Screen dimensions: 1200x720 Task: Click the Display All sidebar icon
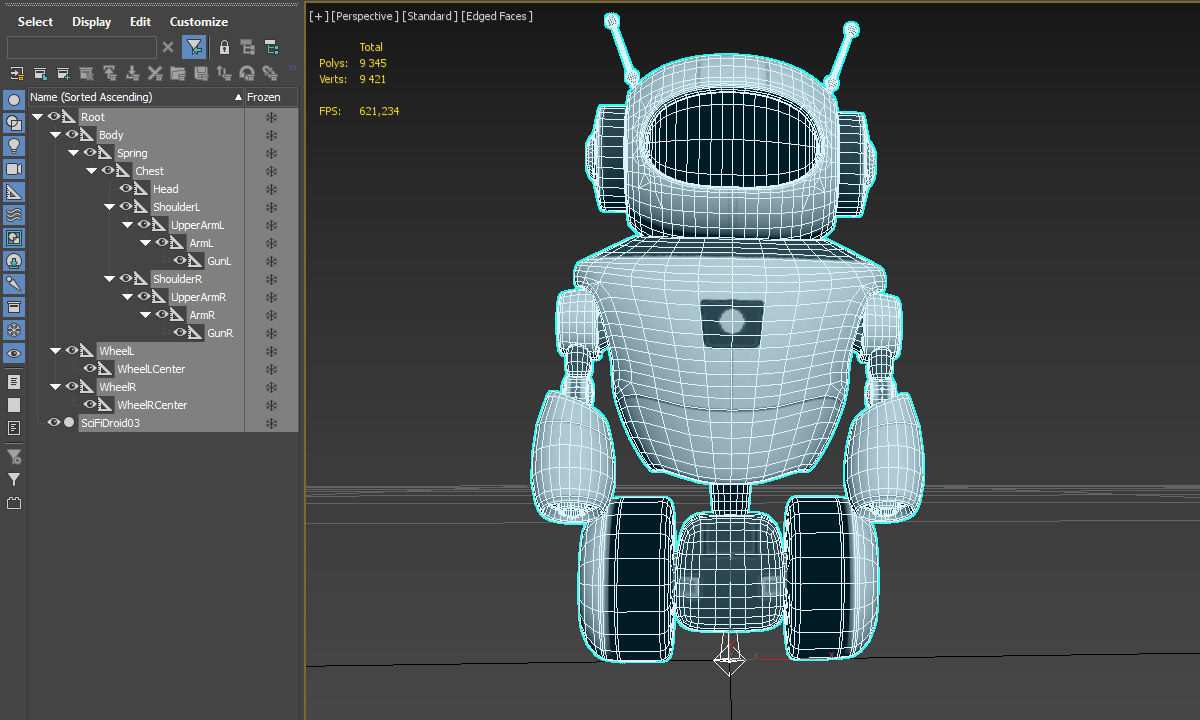pyautogui.click(x=14, y=382)
